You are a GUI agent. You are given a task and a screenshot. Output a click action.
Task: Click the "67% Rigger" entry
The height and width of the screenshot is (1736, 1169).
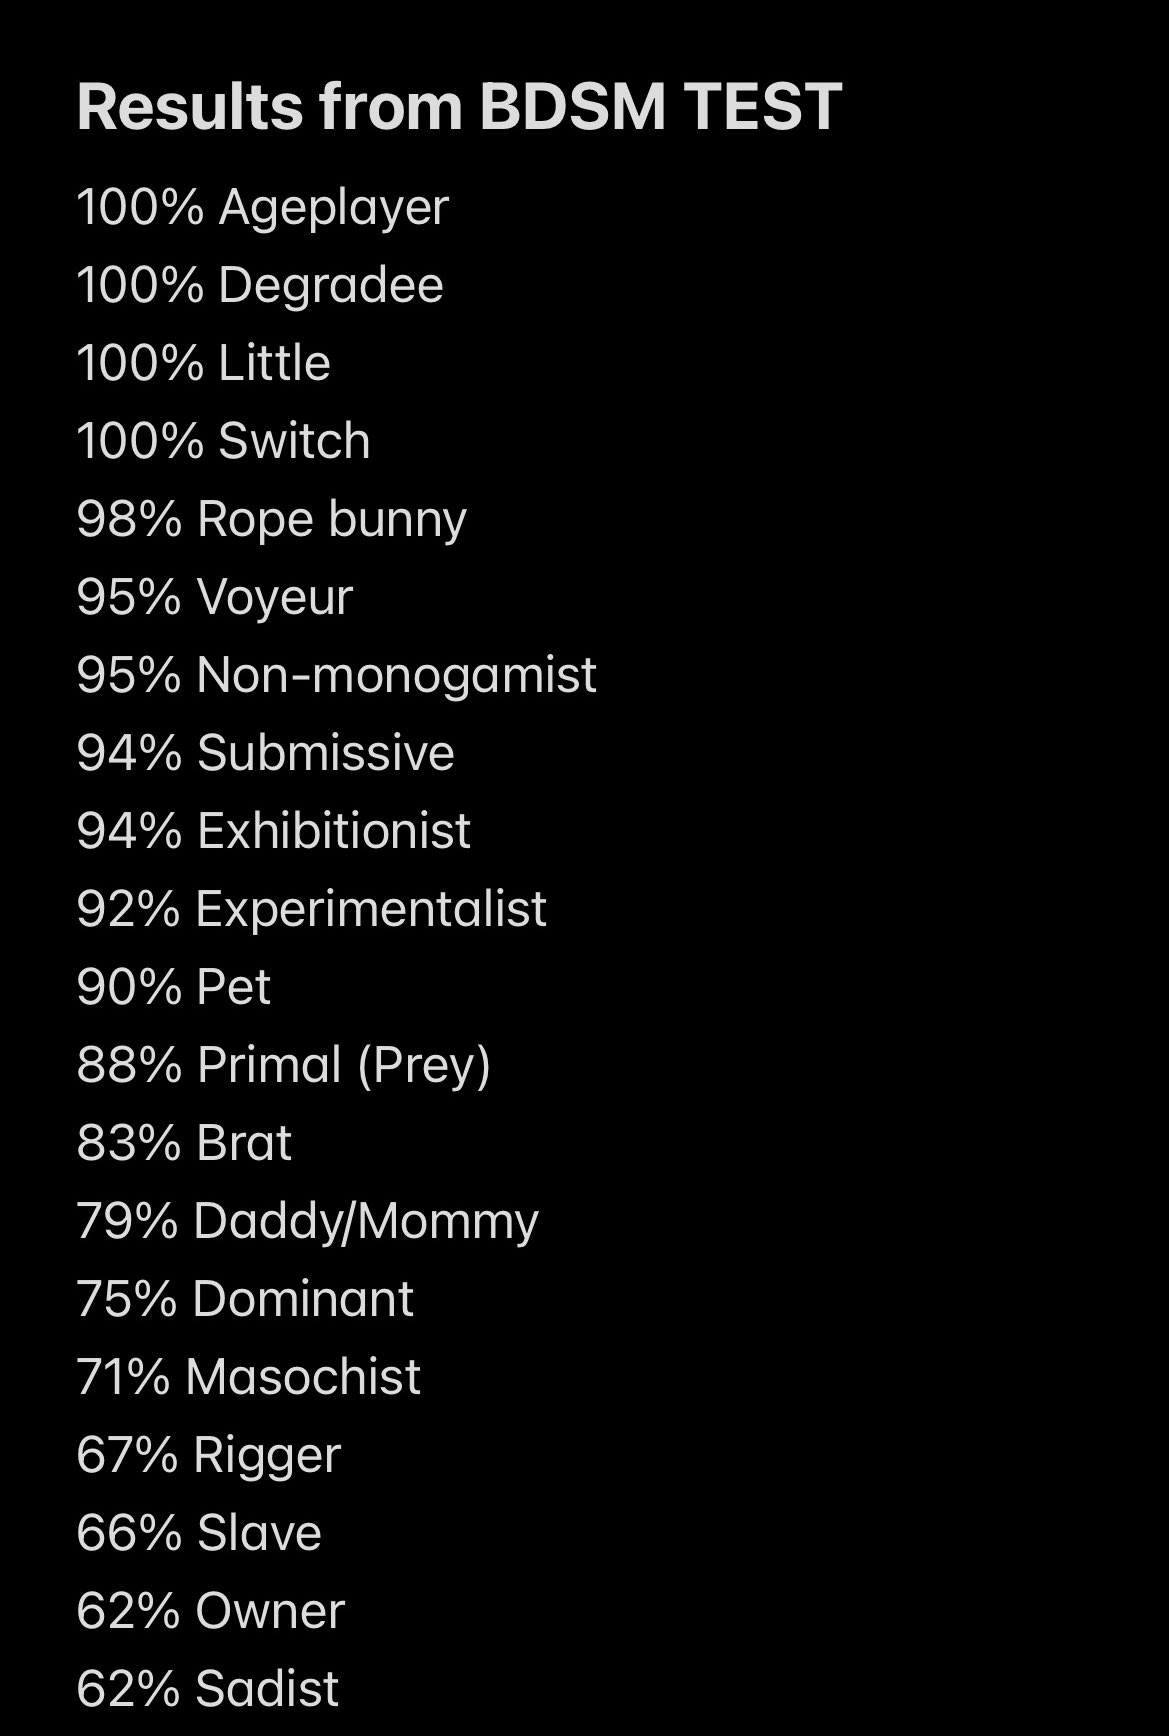click(x=208, y=1455)
